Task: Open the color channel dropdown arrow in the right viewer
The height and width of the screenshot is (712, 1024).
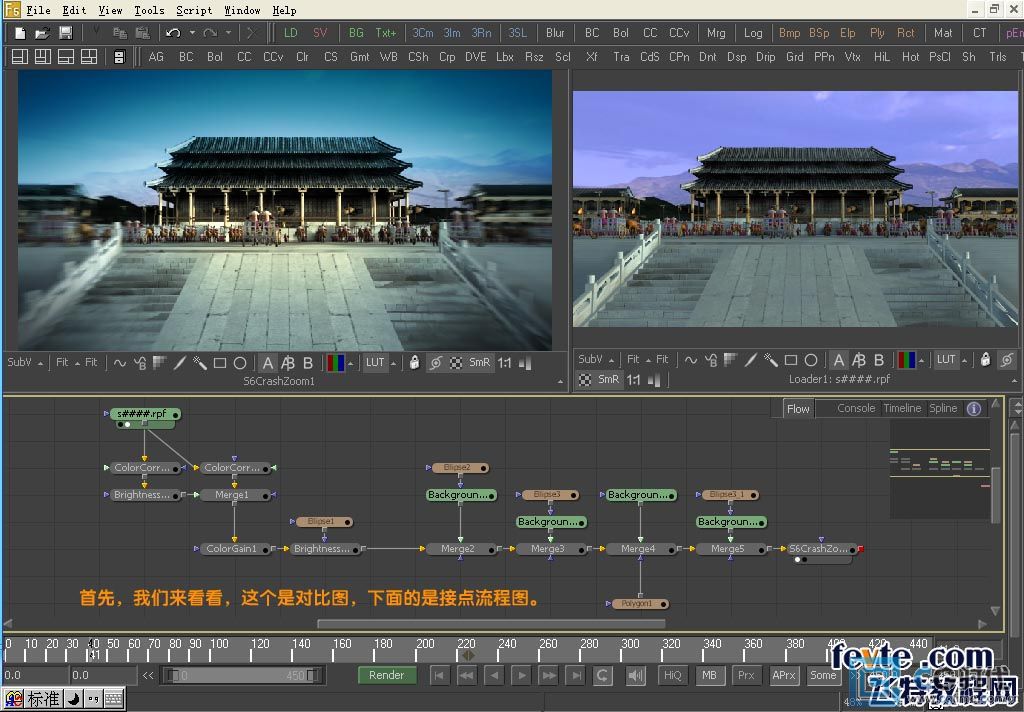Action: (921, 360)
